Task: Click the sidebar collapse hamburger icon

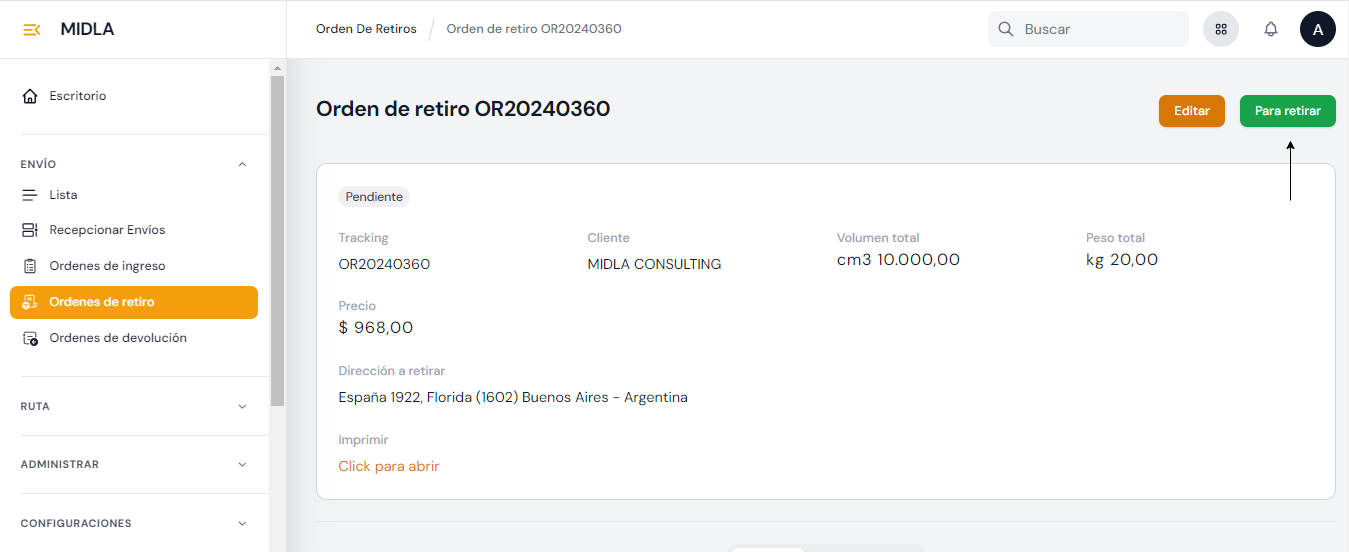Action: click(x=31, y=29)
